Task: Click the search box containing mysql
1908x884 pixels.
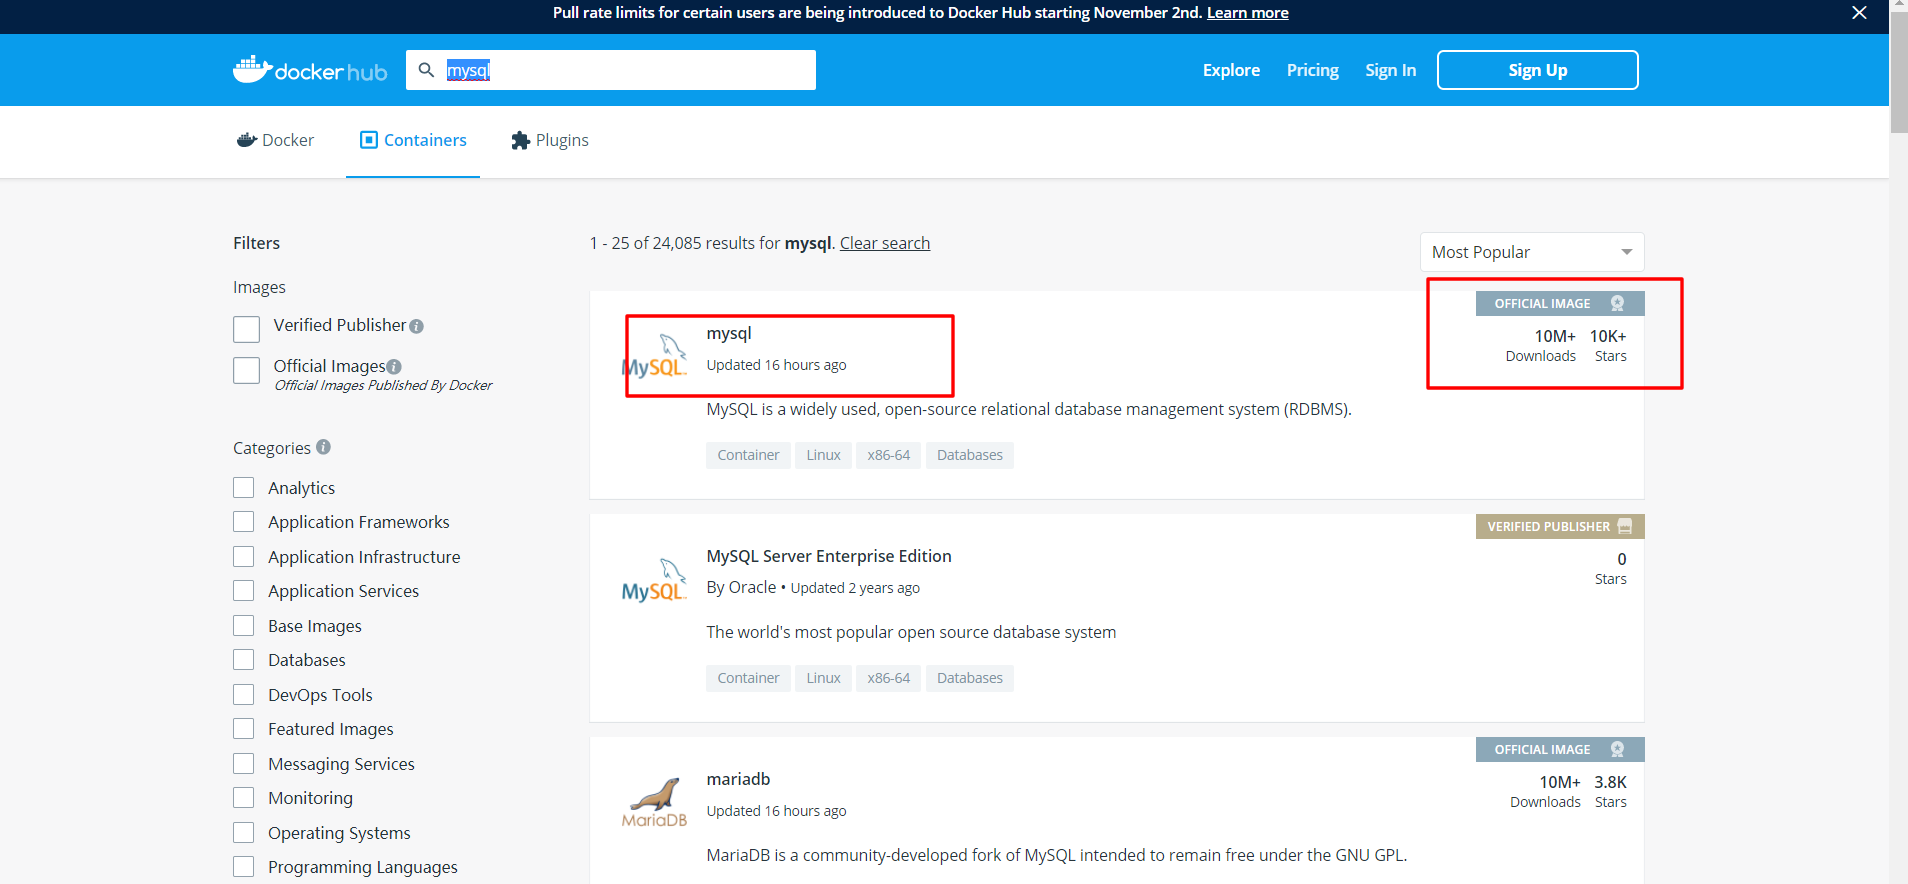Action: (611, 70)
